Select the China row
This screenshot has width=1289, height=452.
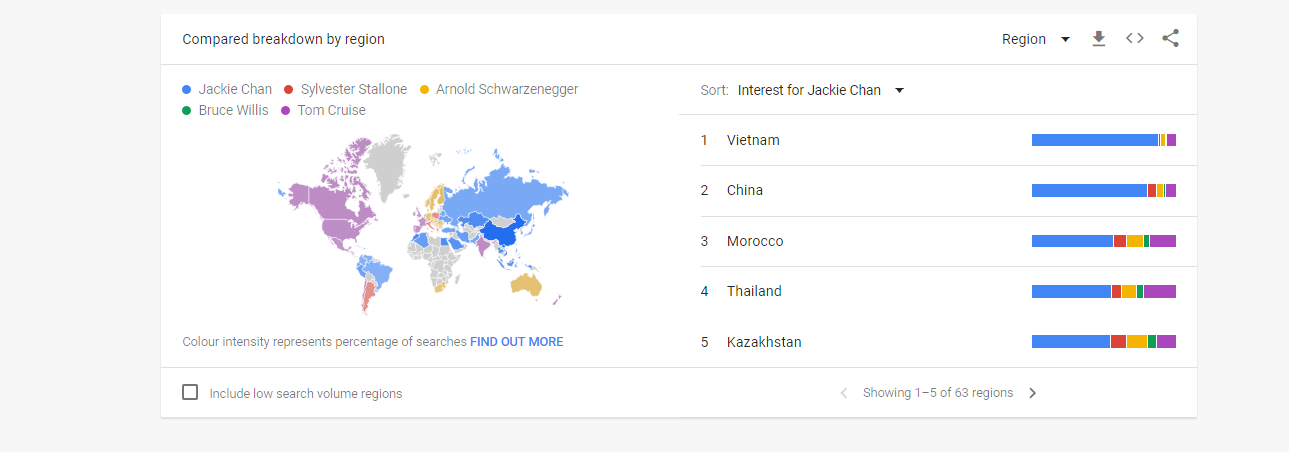click(x=937, y=191)
